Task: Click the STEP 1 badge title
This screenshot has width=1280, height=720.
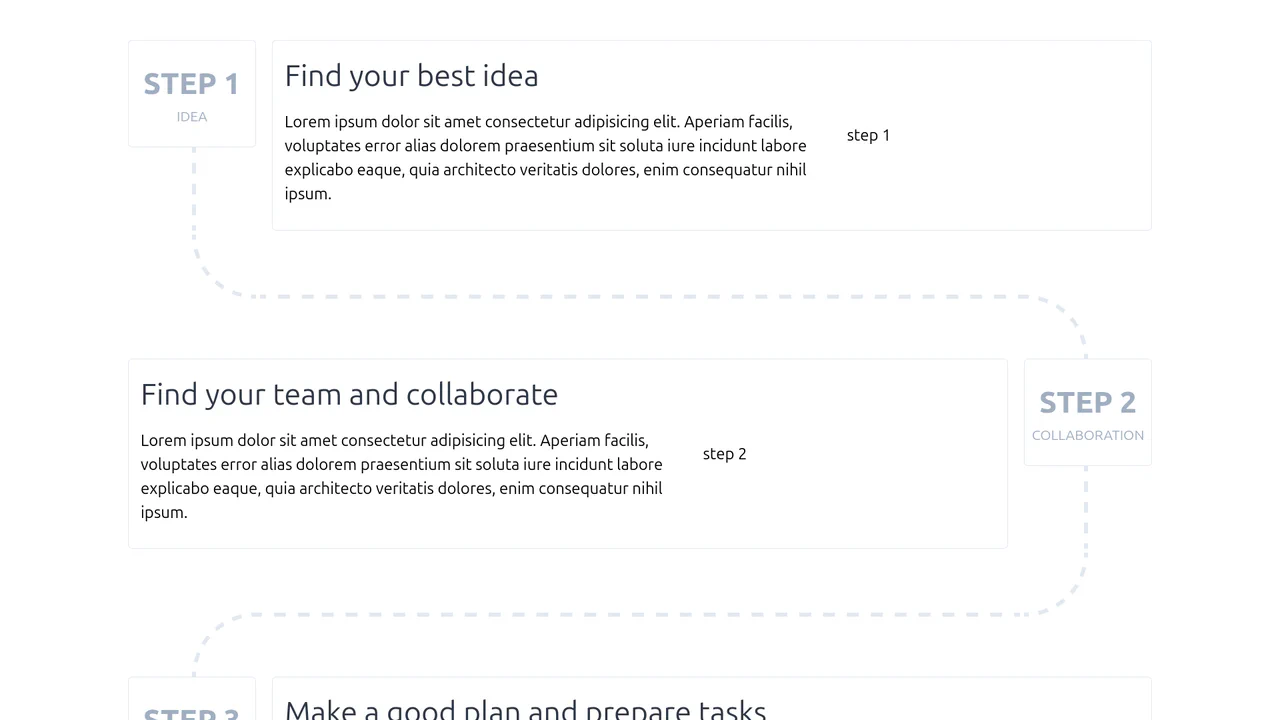Action: tap(191, 84)
